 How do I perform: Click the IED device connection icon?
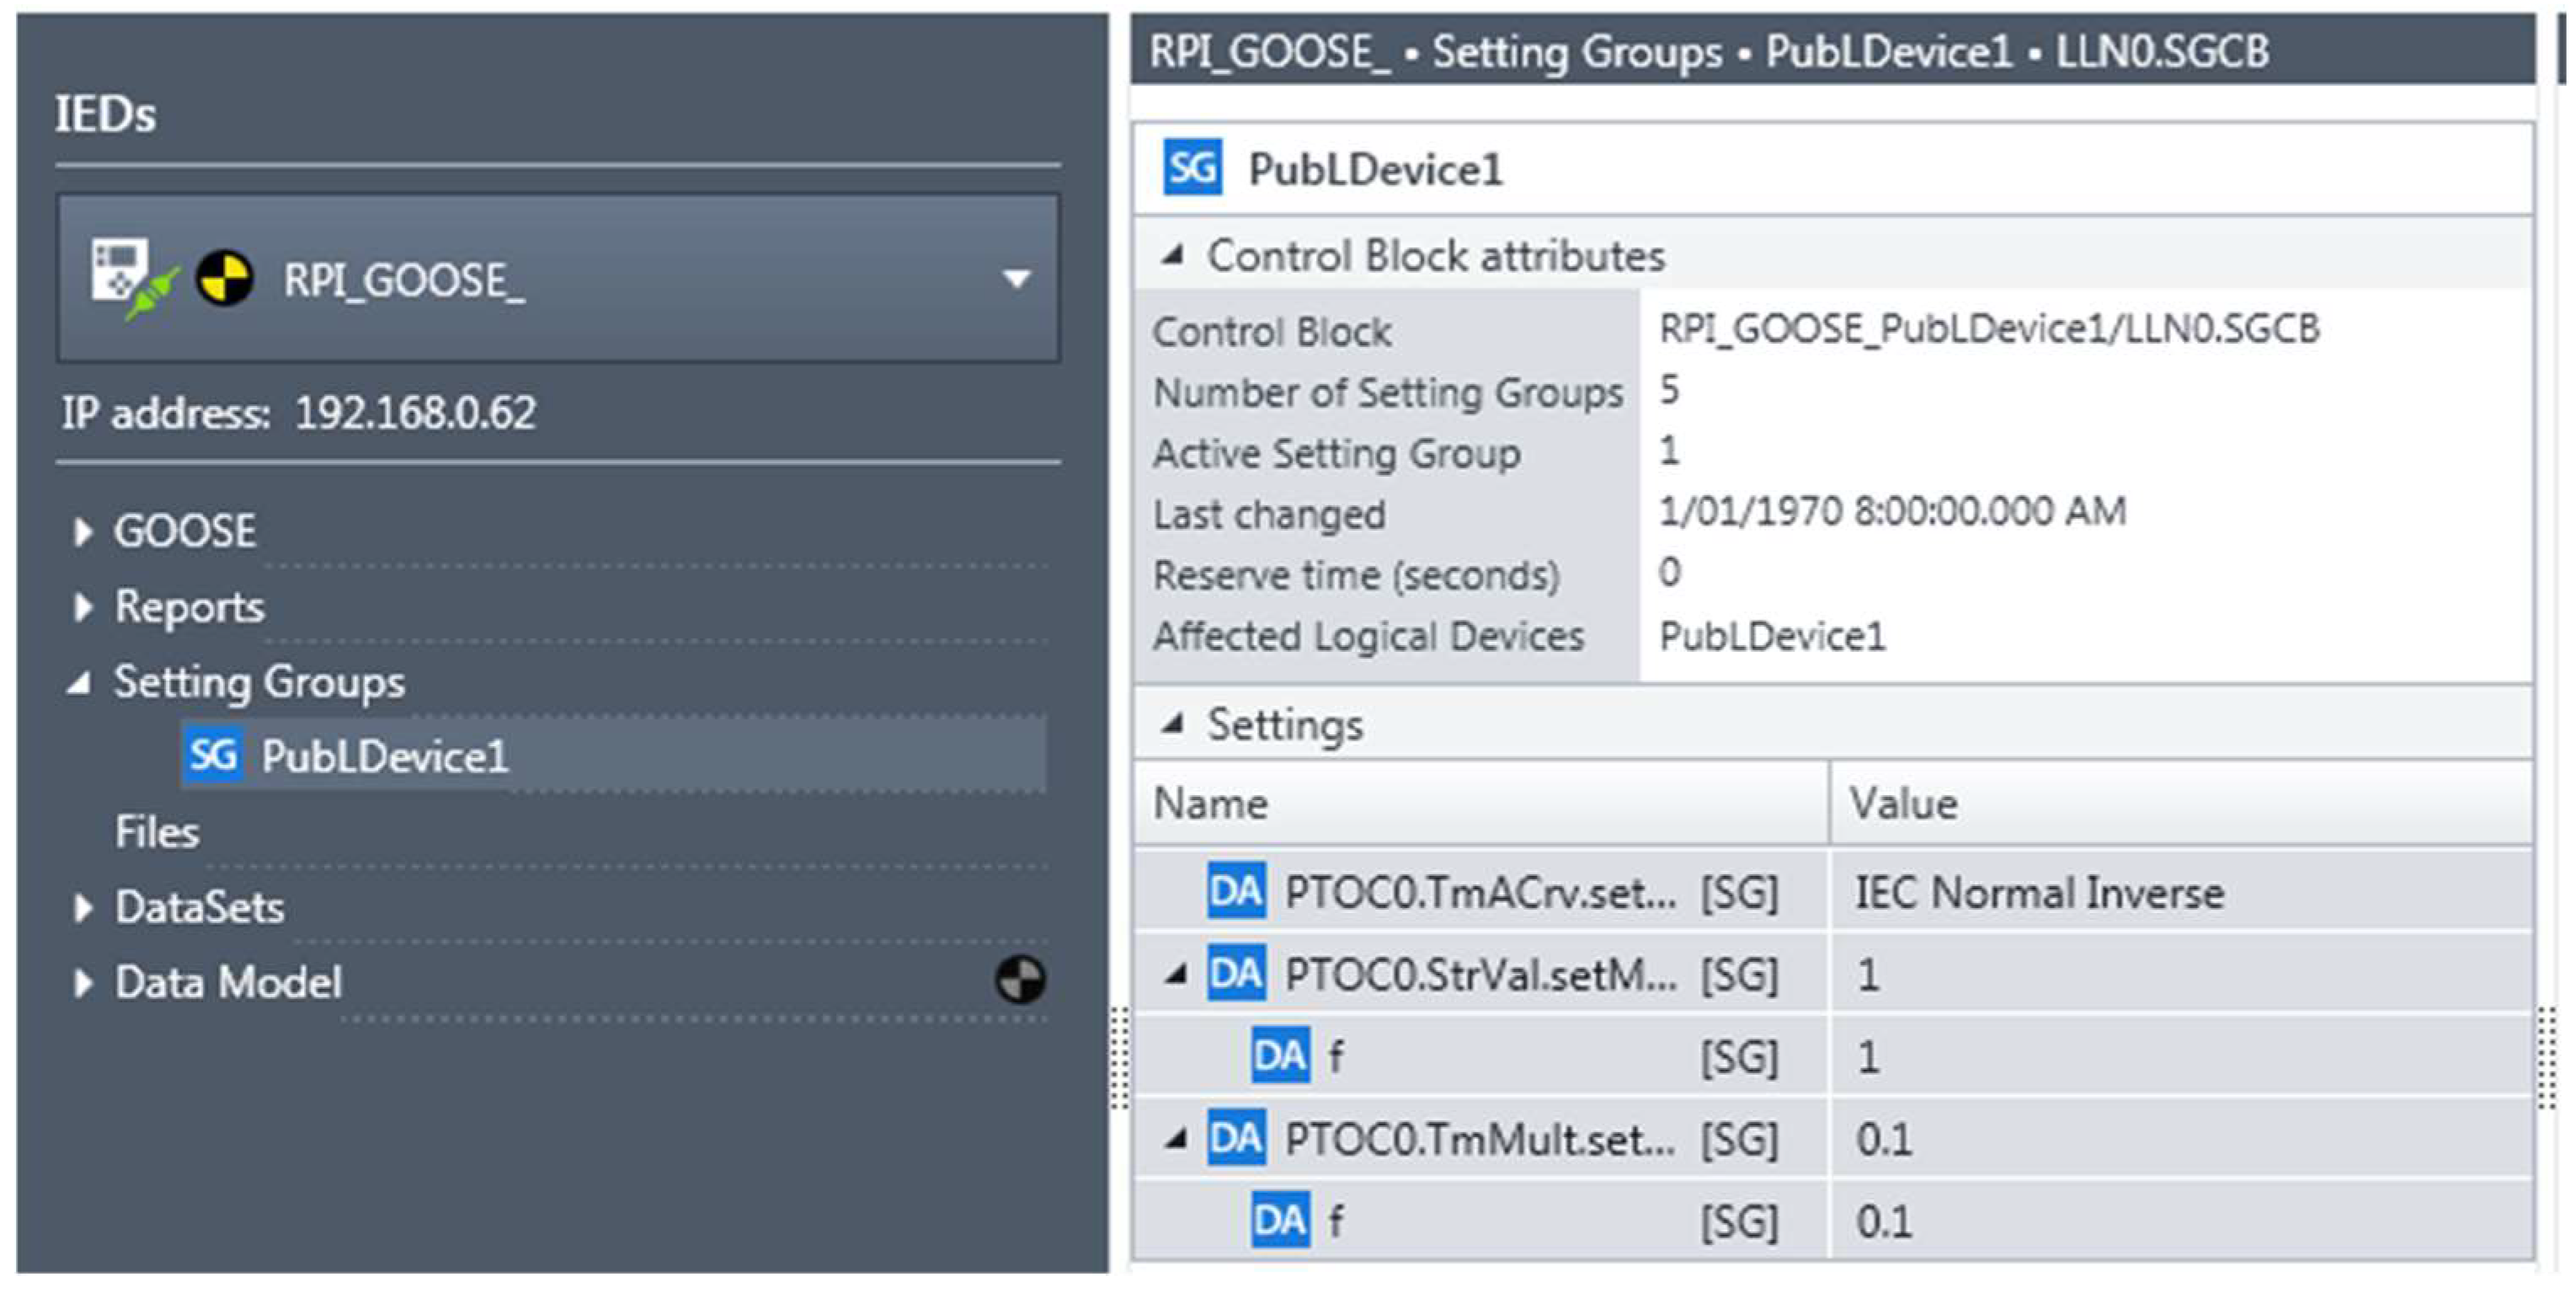pyautogui.click(x=131, y=278)
